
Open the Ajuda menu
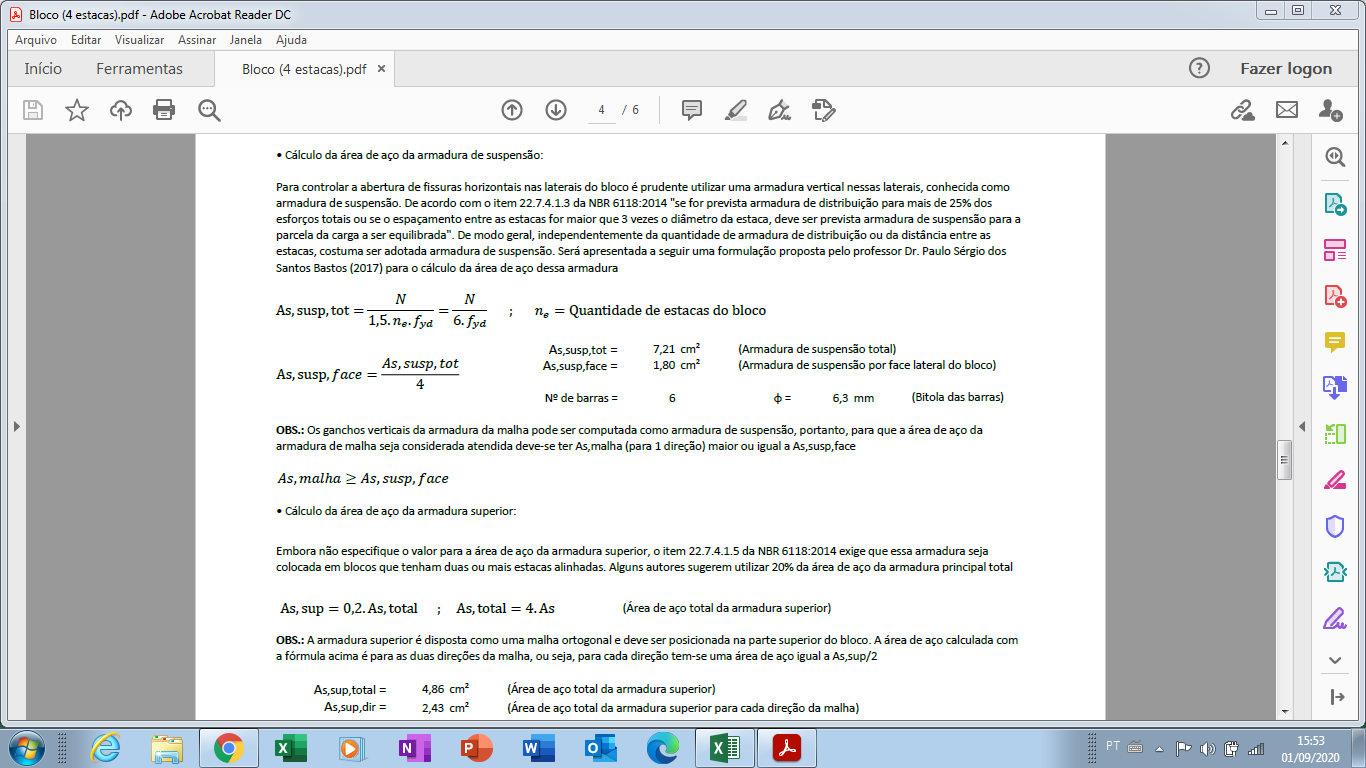(x=291, y=40)
